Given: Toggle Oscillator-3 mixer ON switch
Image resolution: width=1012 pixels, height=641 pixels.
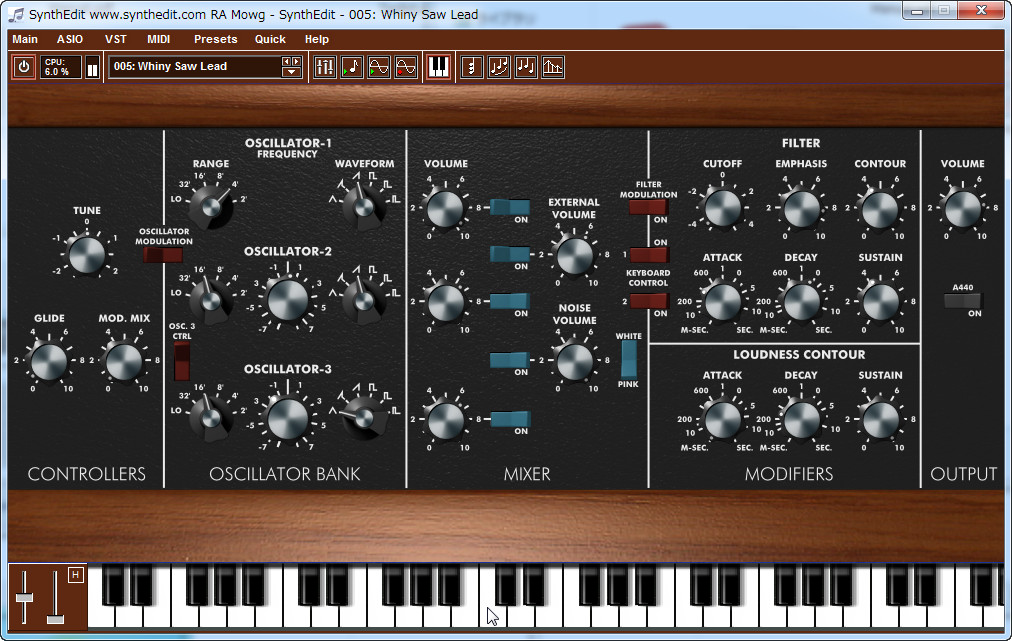Looking at the screenshot, I should tap(510, 419).
